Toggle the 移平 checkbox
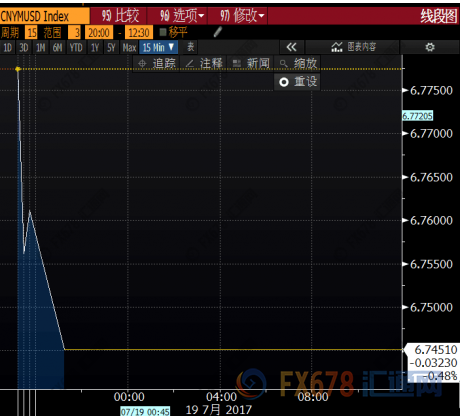460x420 pixels. tap(163, 32)
